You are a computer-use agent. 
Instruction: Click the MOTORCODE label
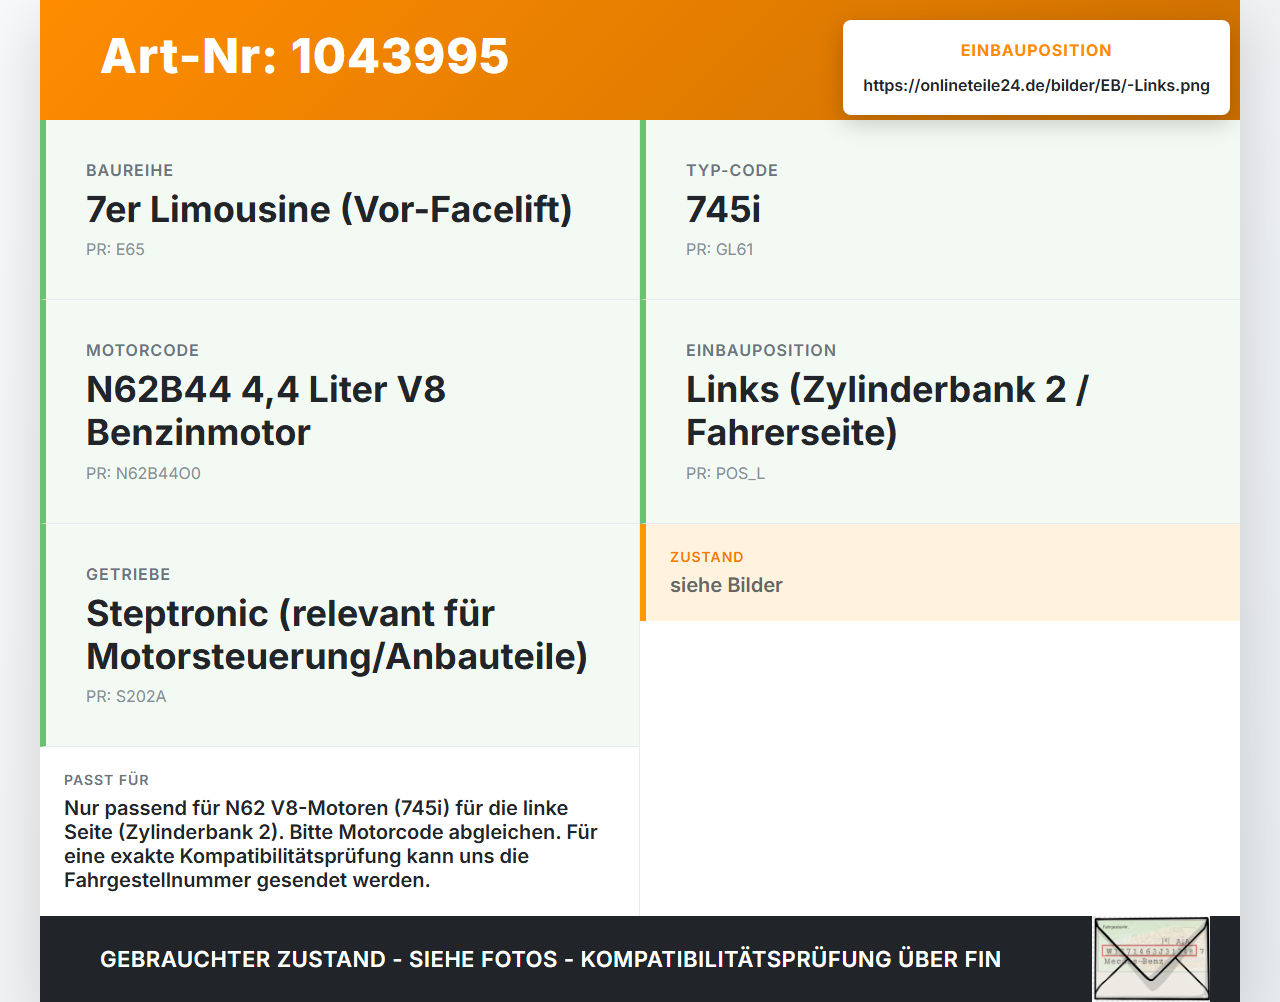[143, 351]
